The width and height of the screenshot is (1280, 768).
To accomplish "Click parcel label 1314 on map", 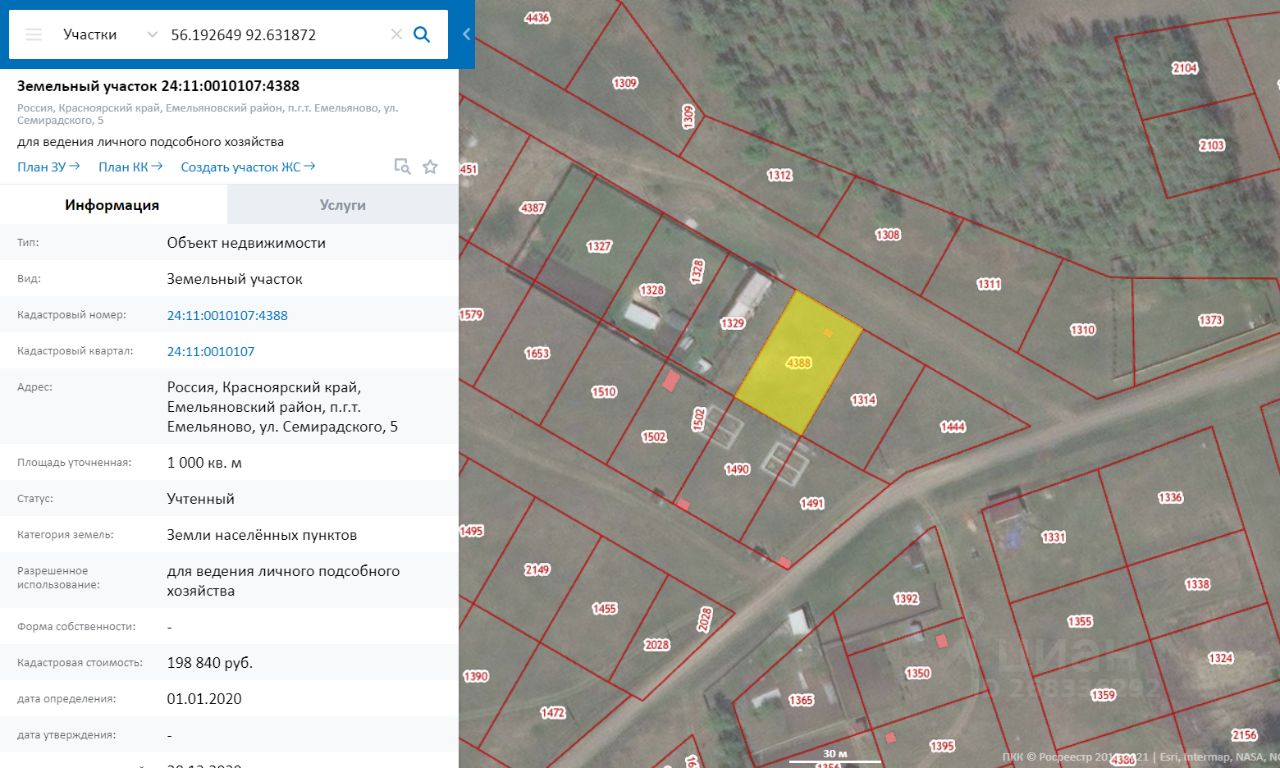I will tap(863, 400).
